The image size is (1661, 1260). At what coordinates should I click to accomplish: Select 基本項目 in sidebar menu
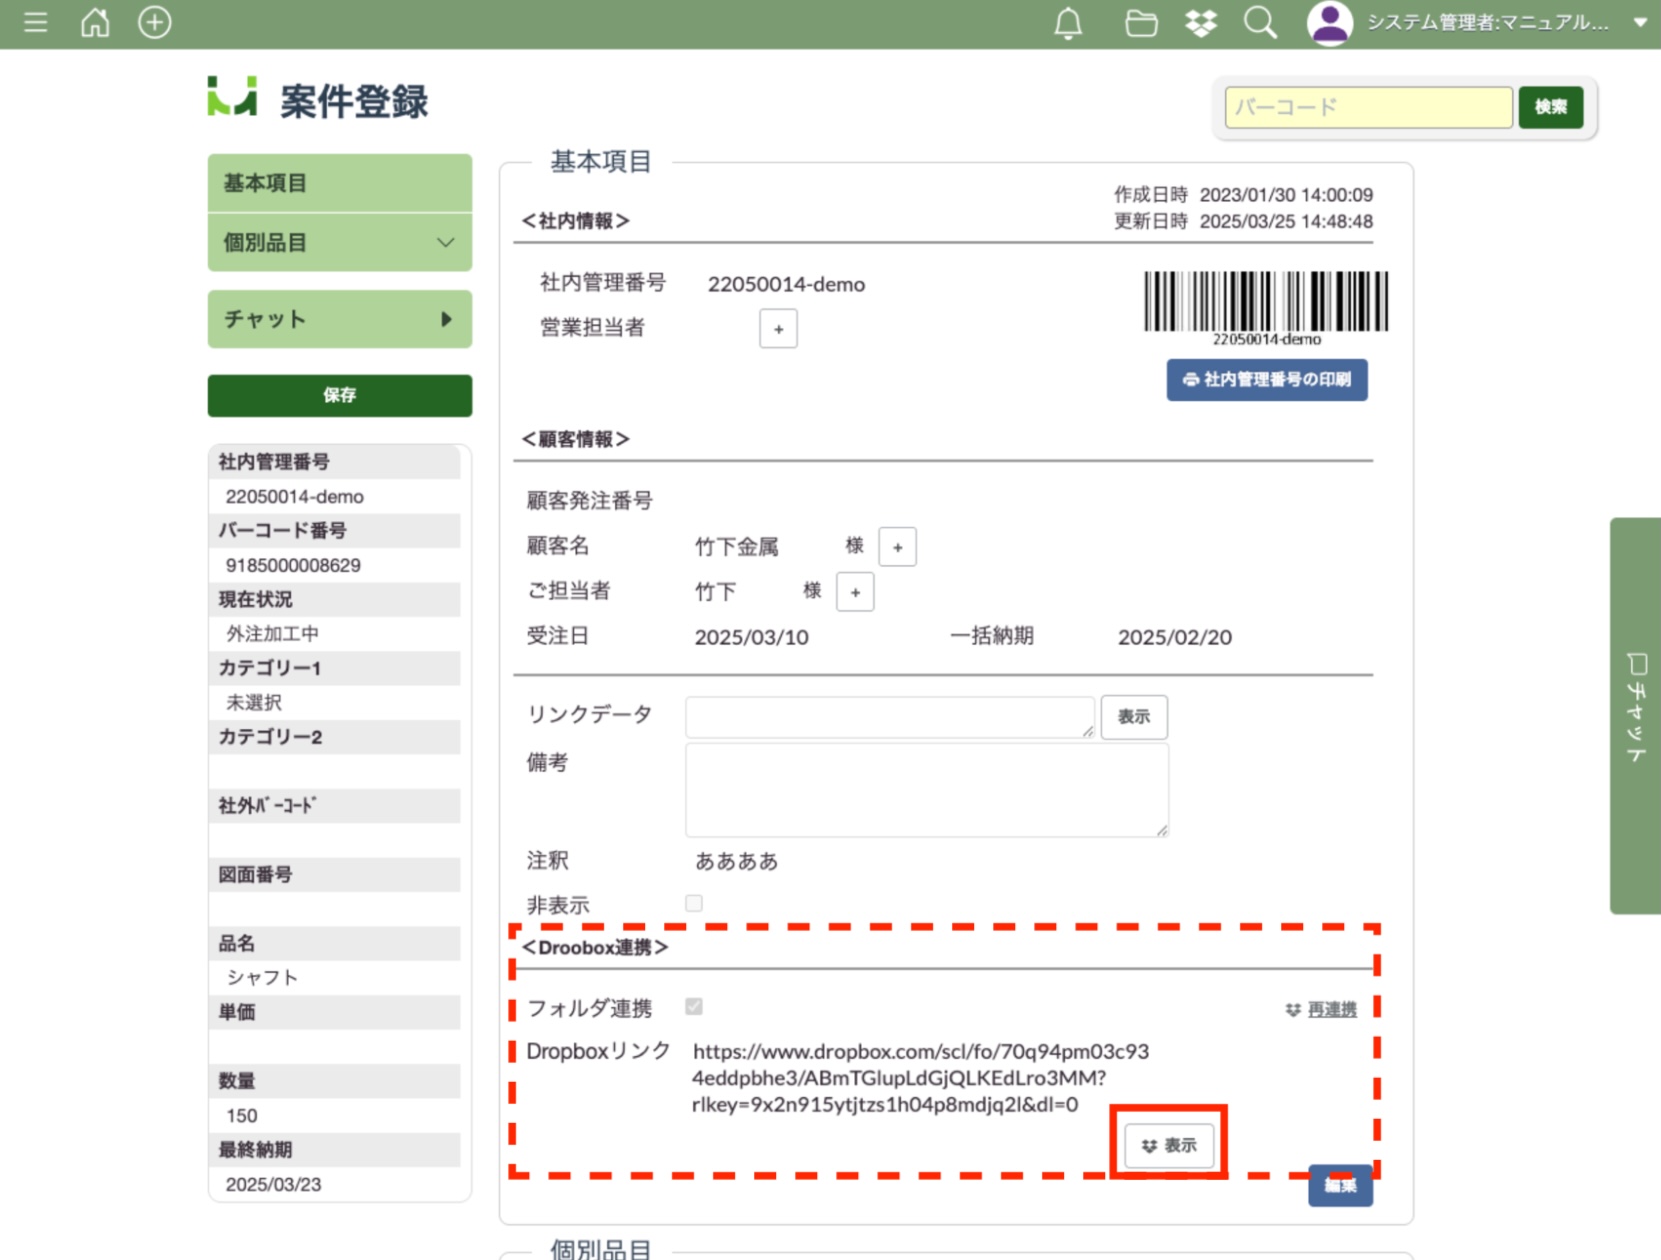tap(339, 183)
